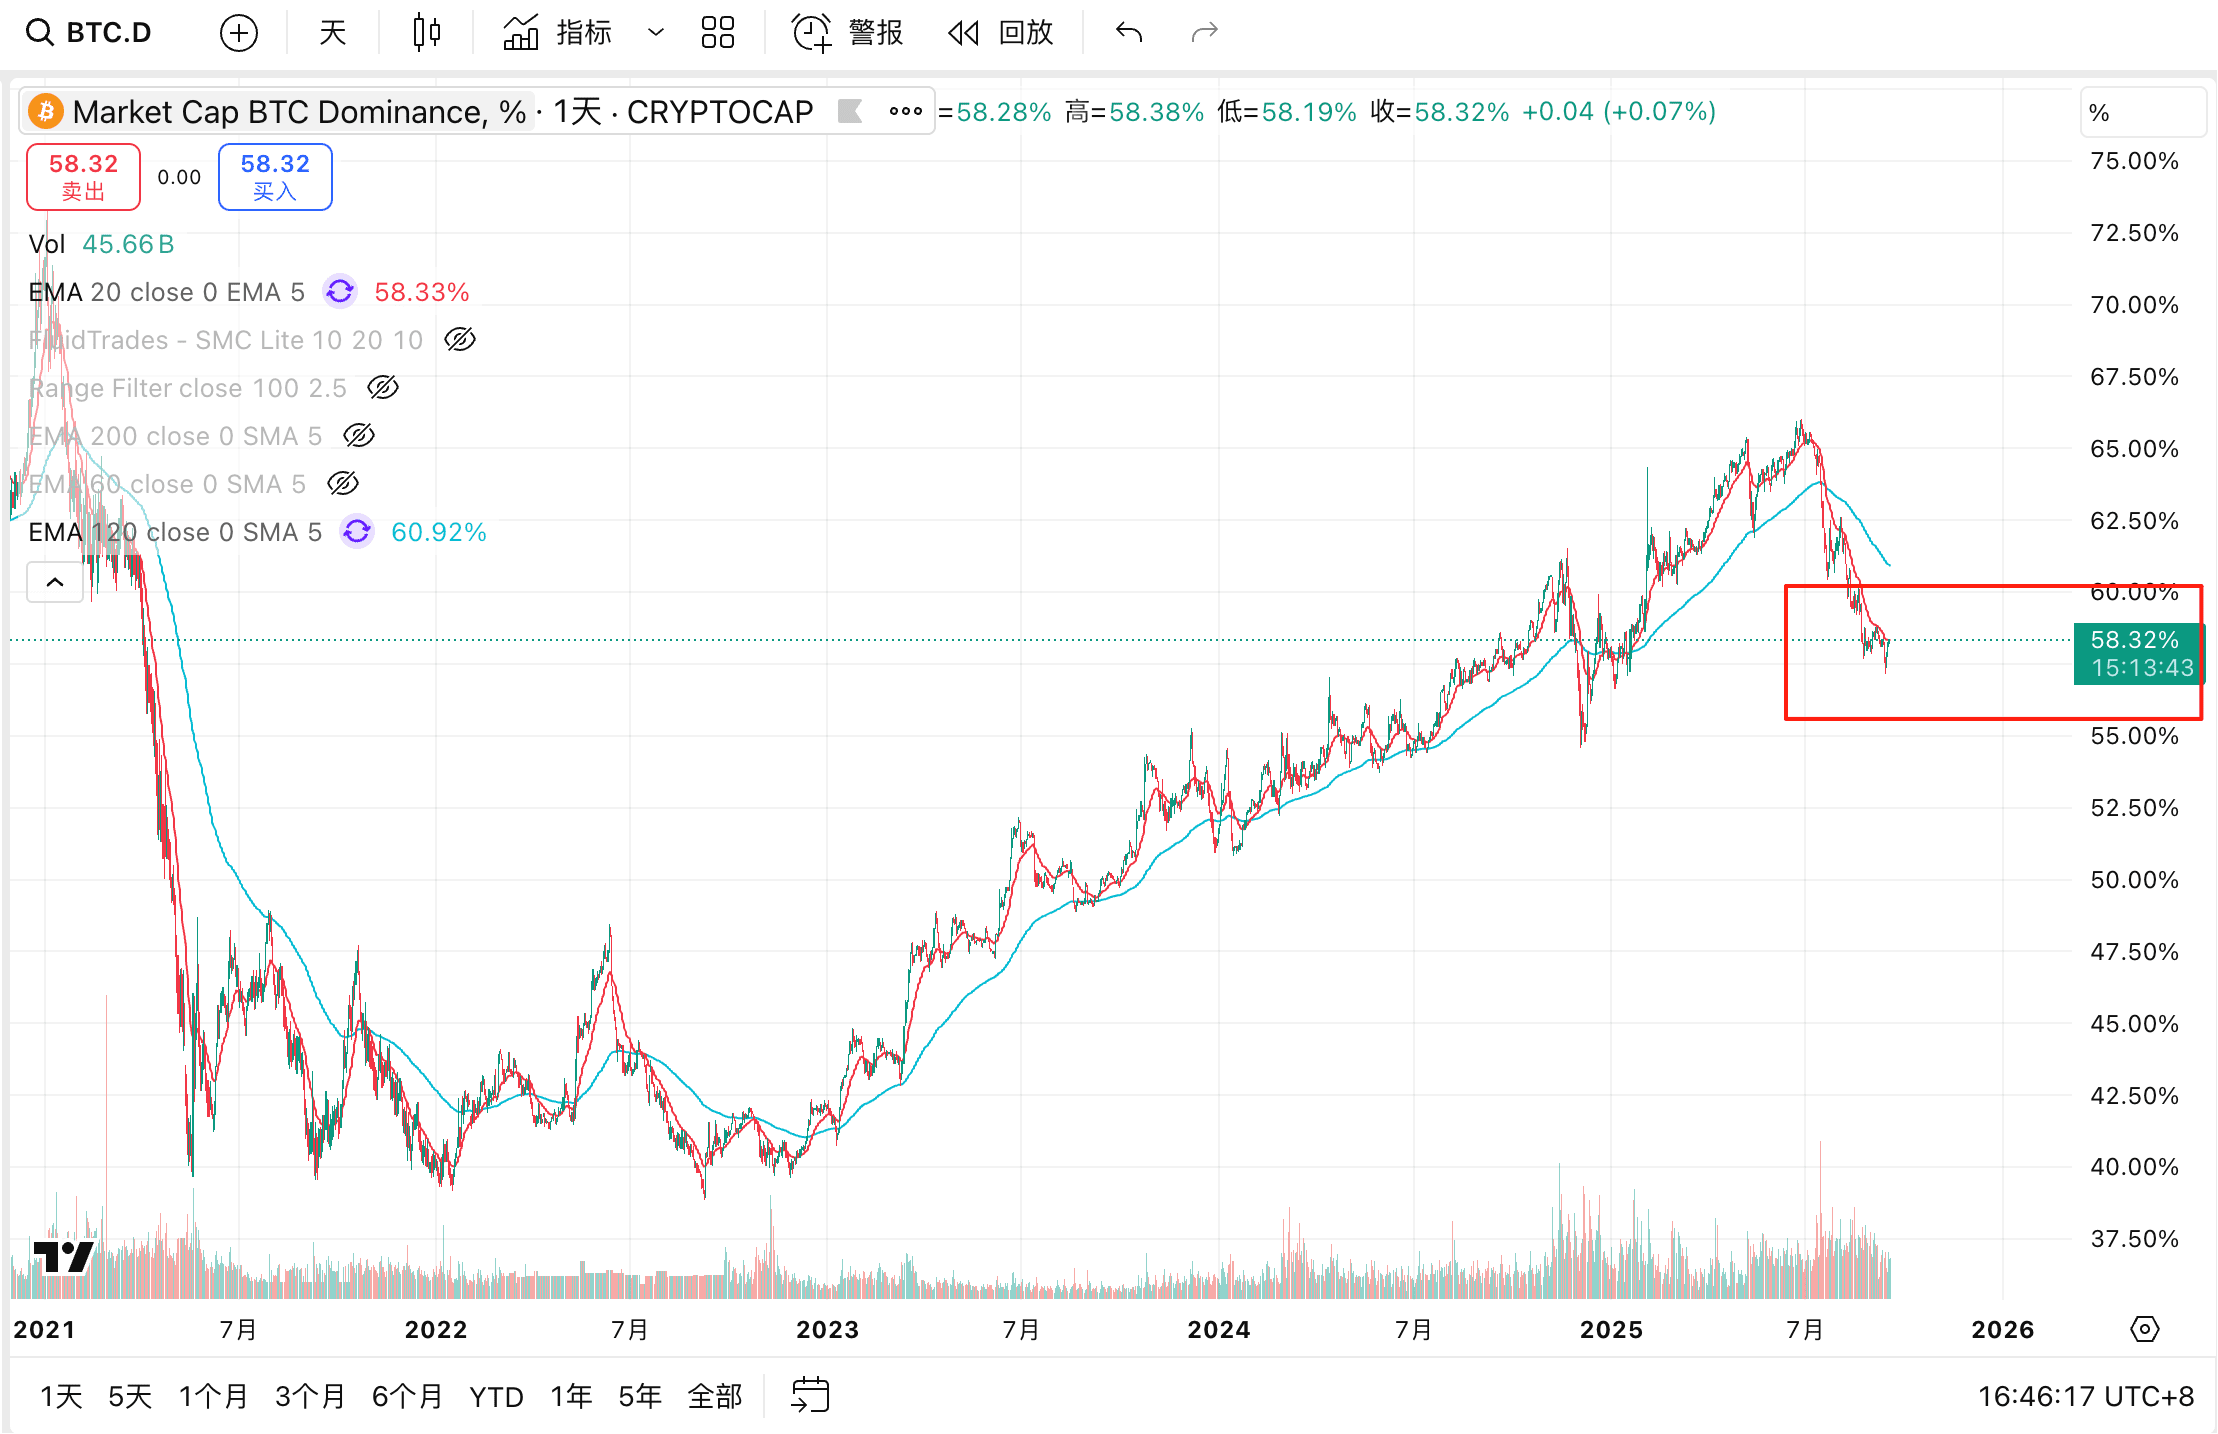Open the candlestick chart type selector

tap(427, 33)
